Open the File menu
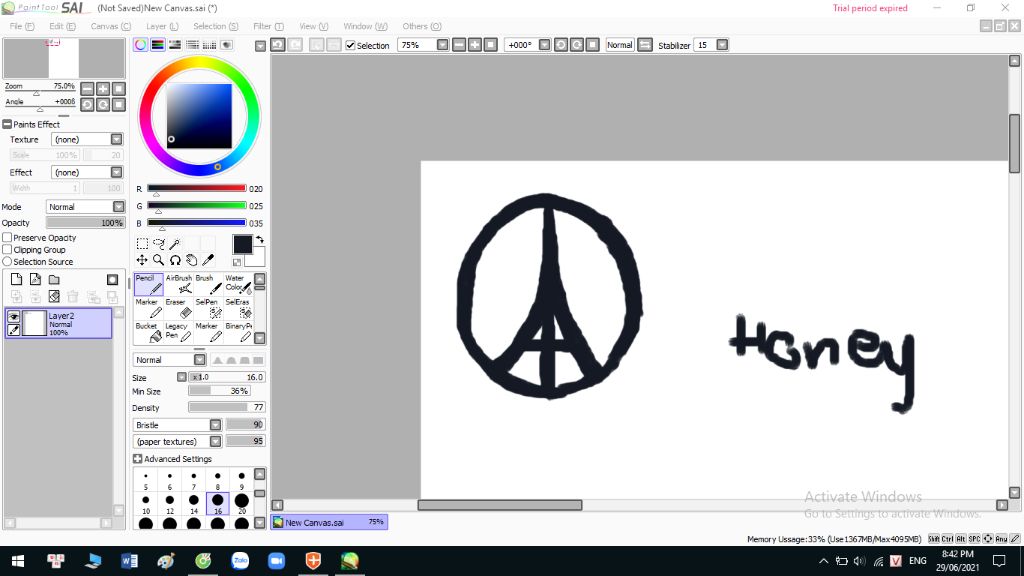The image size is (1024, 576). point(22,26)
